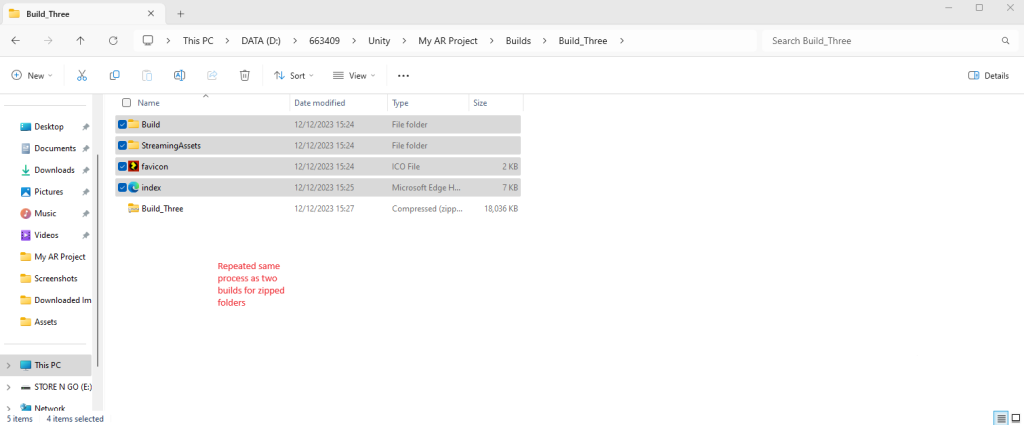This screenshot has width=1024, height=425.
Task: Toggle the select-all checkbox beside Name header
Action: tap(126, 103)
